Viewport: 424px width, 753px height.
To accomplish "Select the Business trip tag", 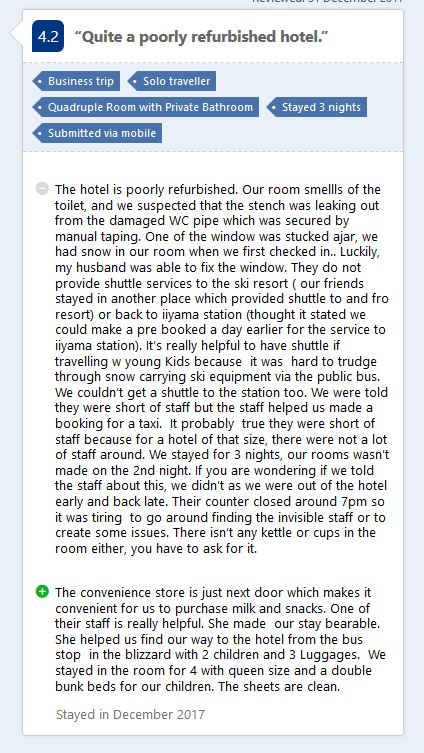I will pos(76,81).
